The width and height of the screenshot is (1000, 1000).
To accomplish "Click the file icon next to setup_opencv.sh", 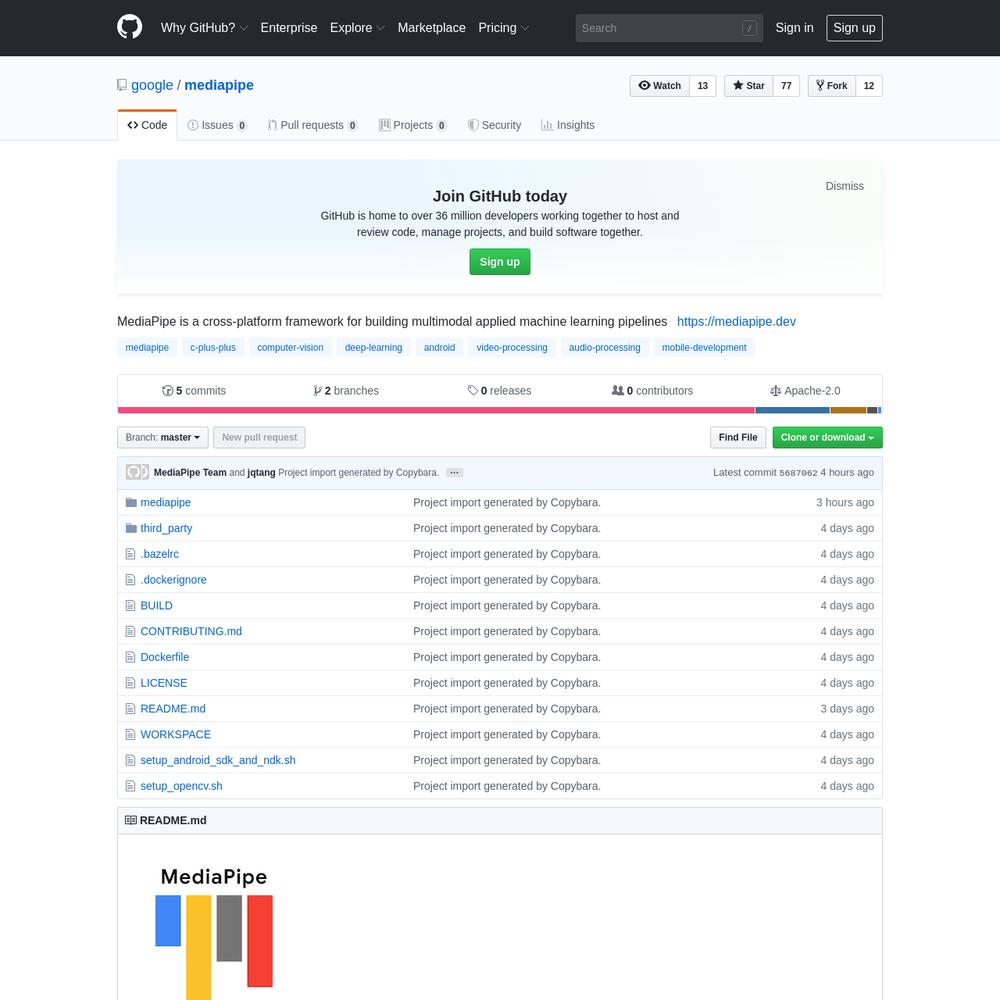I will click(131, 786).
